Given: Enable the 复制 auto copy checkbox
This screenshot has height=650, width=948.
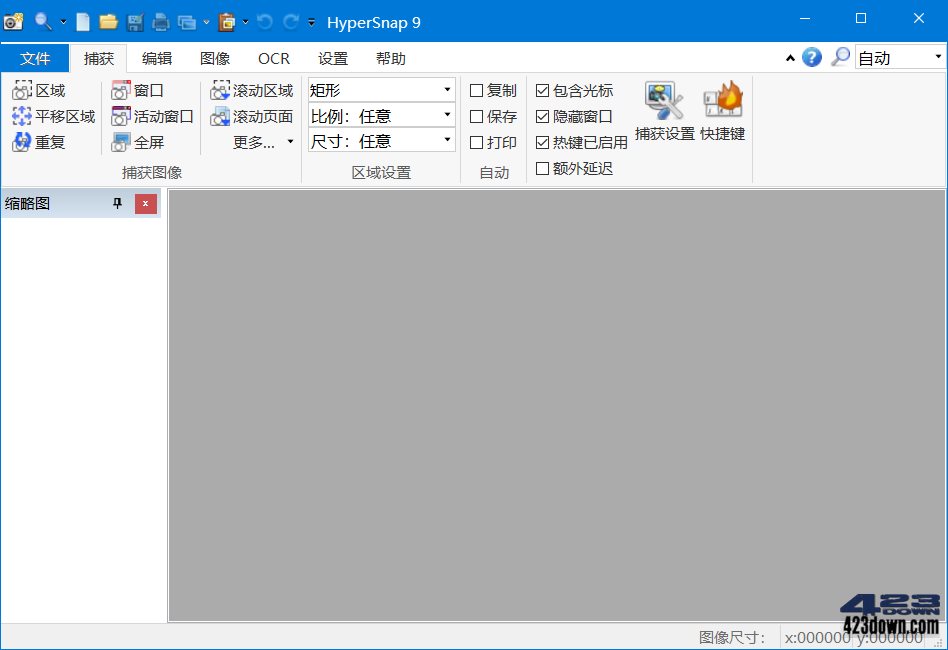Looking at the screenshot, I should tap(476, 91).
